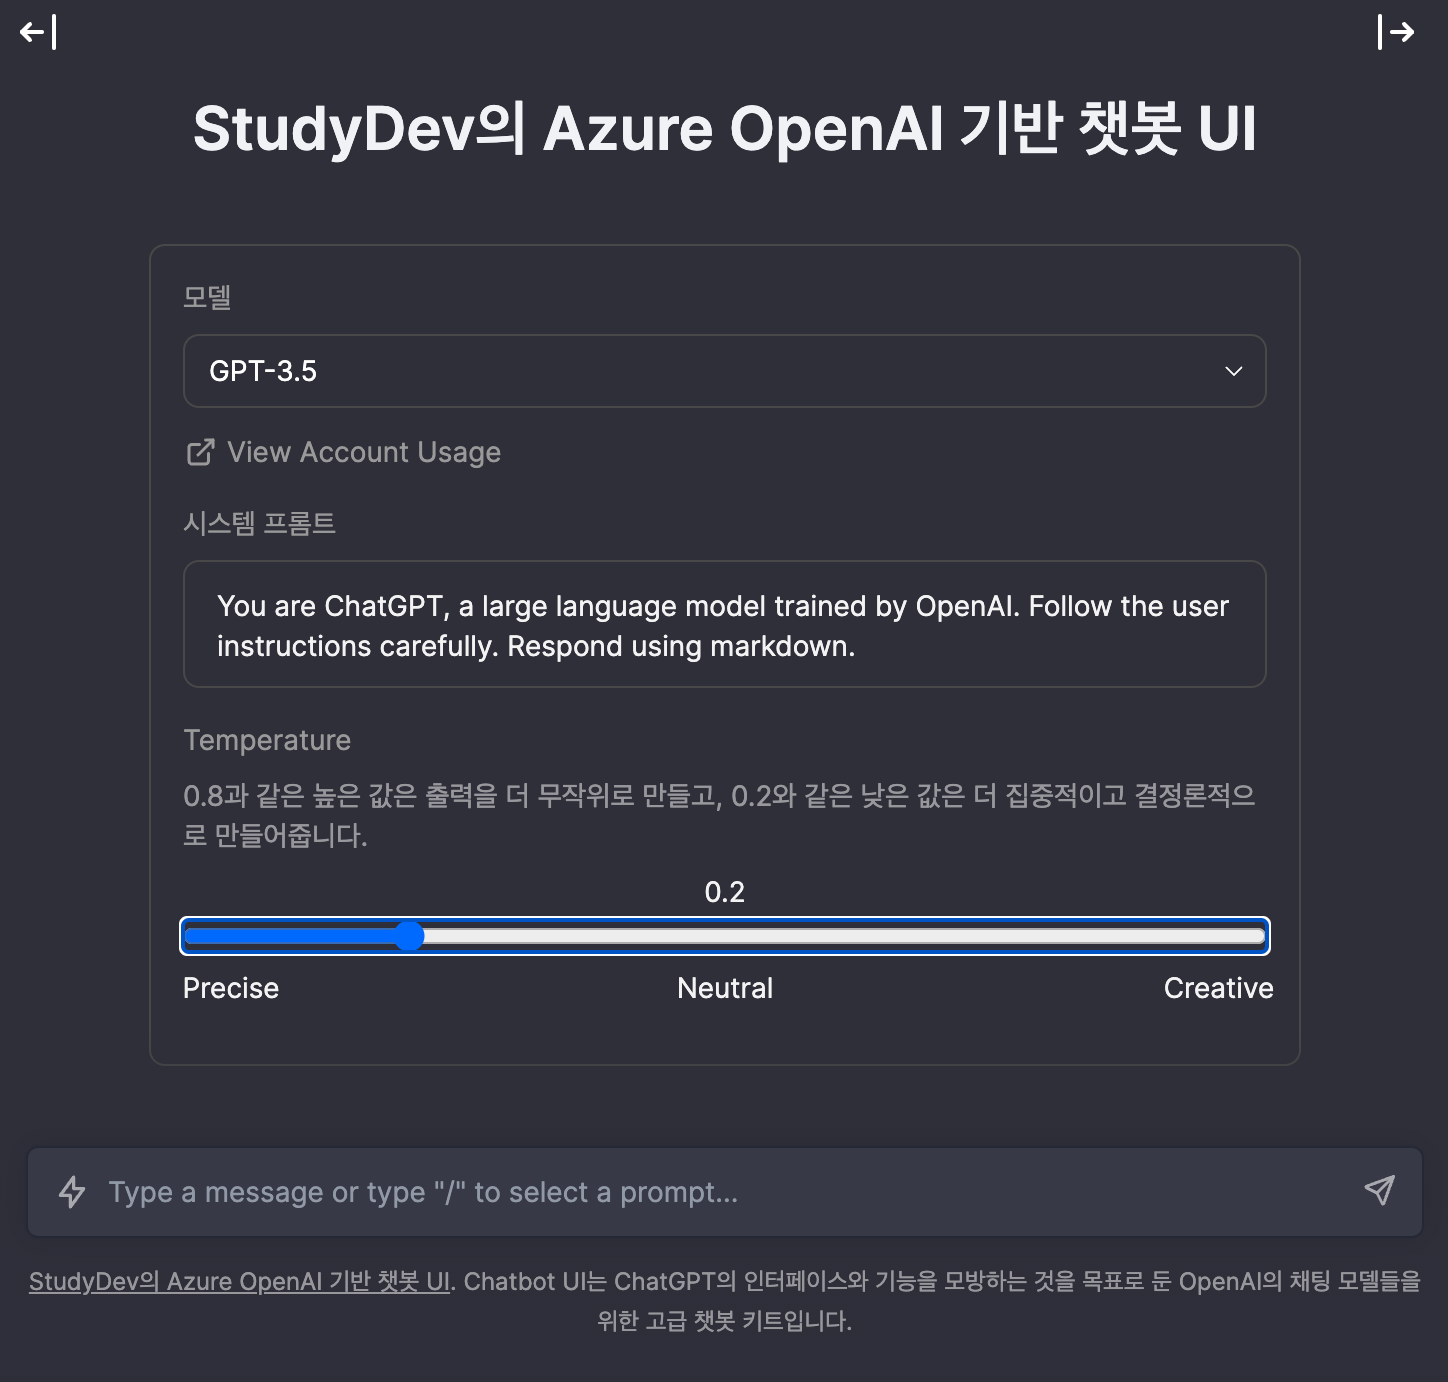Viewport: 1448px width, 1382px height.
Task: Open the GPT-3.5 model dropdown
Action: click(x=725, y=371)
